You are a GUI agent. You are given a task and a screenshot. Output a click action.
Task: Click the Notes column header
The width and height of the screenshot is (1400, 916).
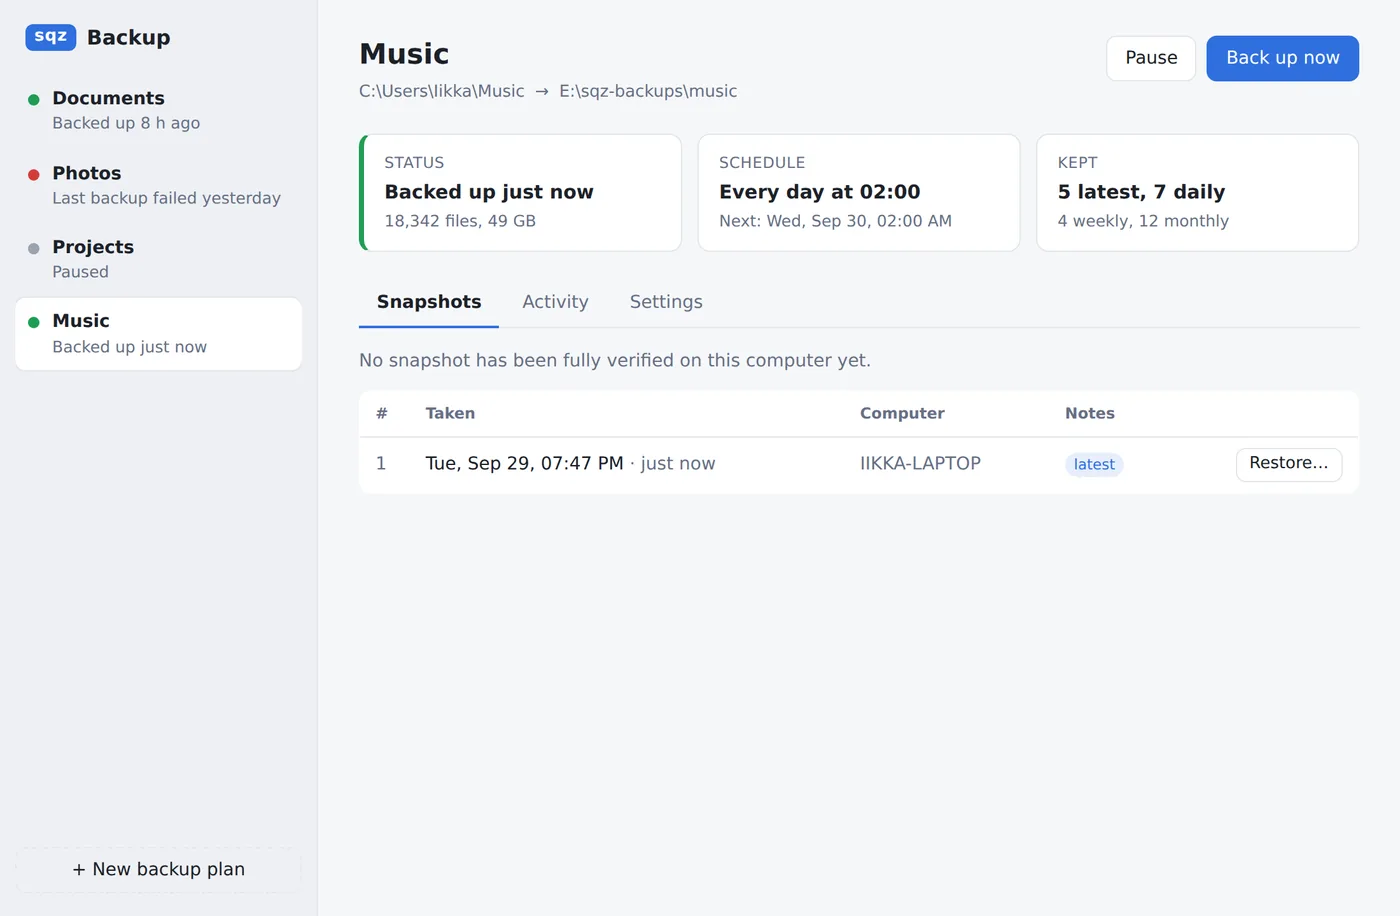click(x=1089, y=413)
